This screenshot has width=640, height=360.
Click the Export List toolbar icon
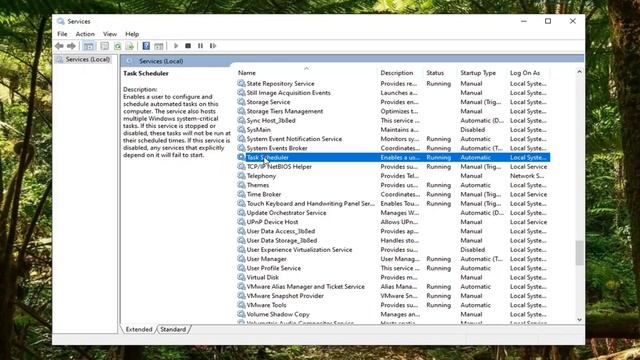coord(130,46)
